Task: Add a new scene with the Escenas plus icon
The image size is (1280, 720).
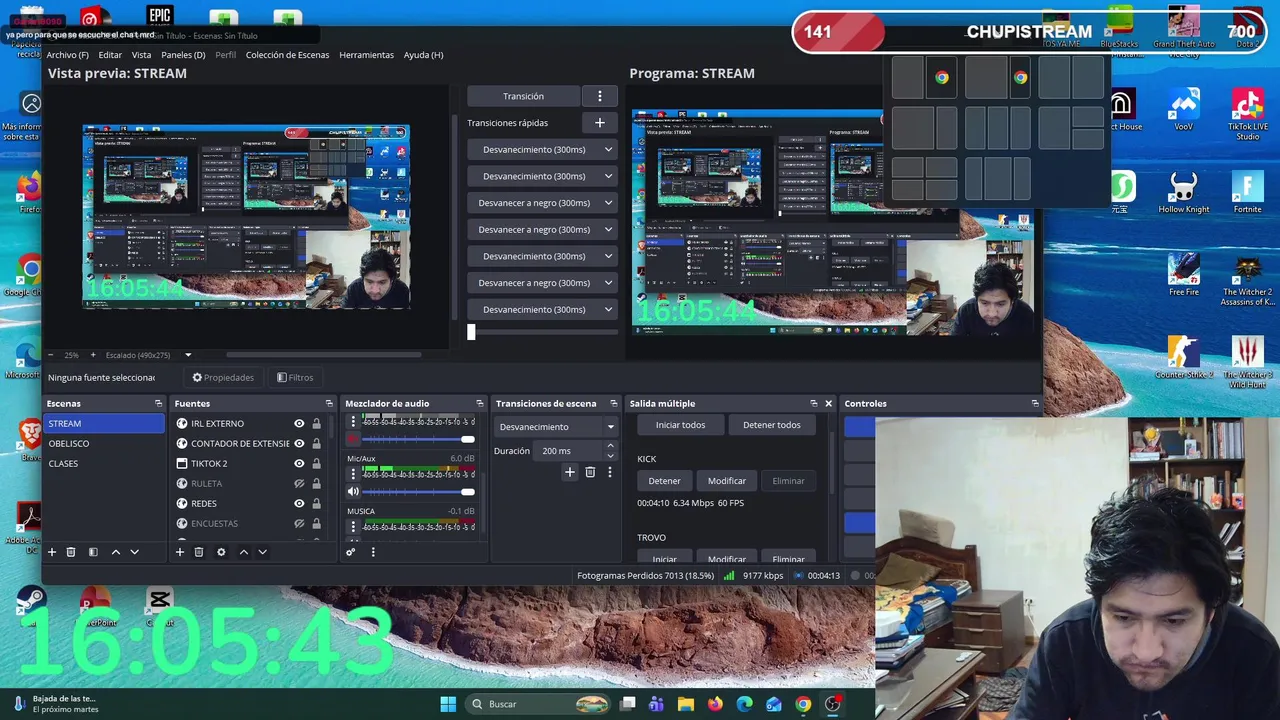Action: (52, 552)
